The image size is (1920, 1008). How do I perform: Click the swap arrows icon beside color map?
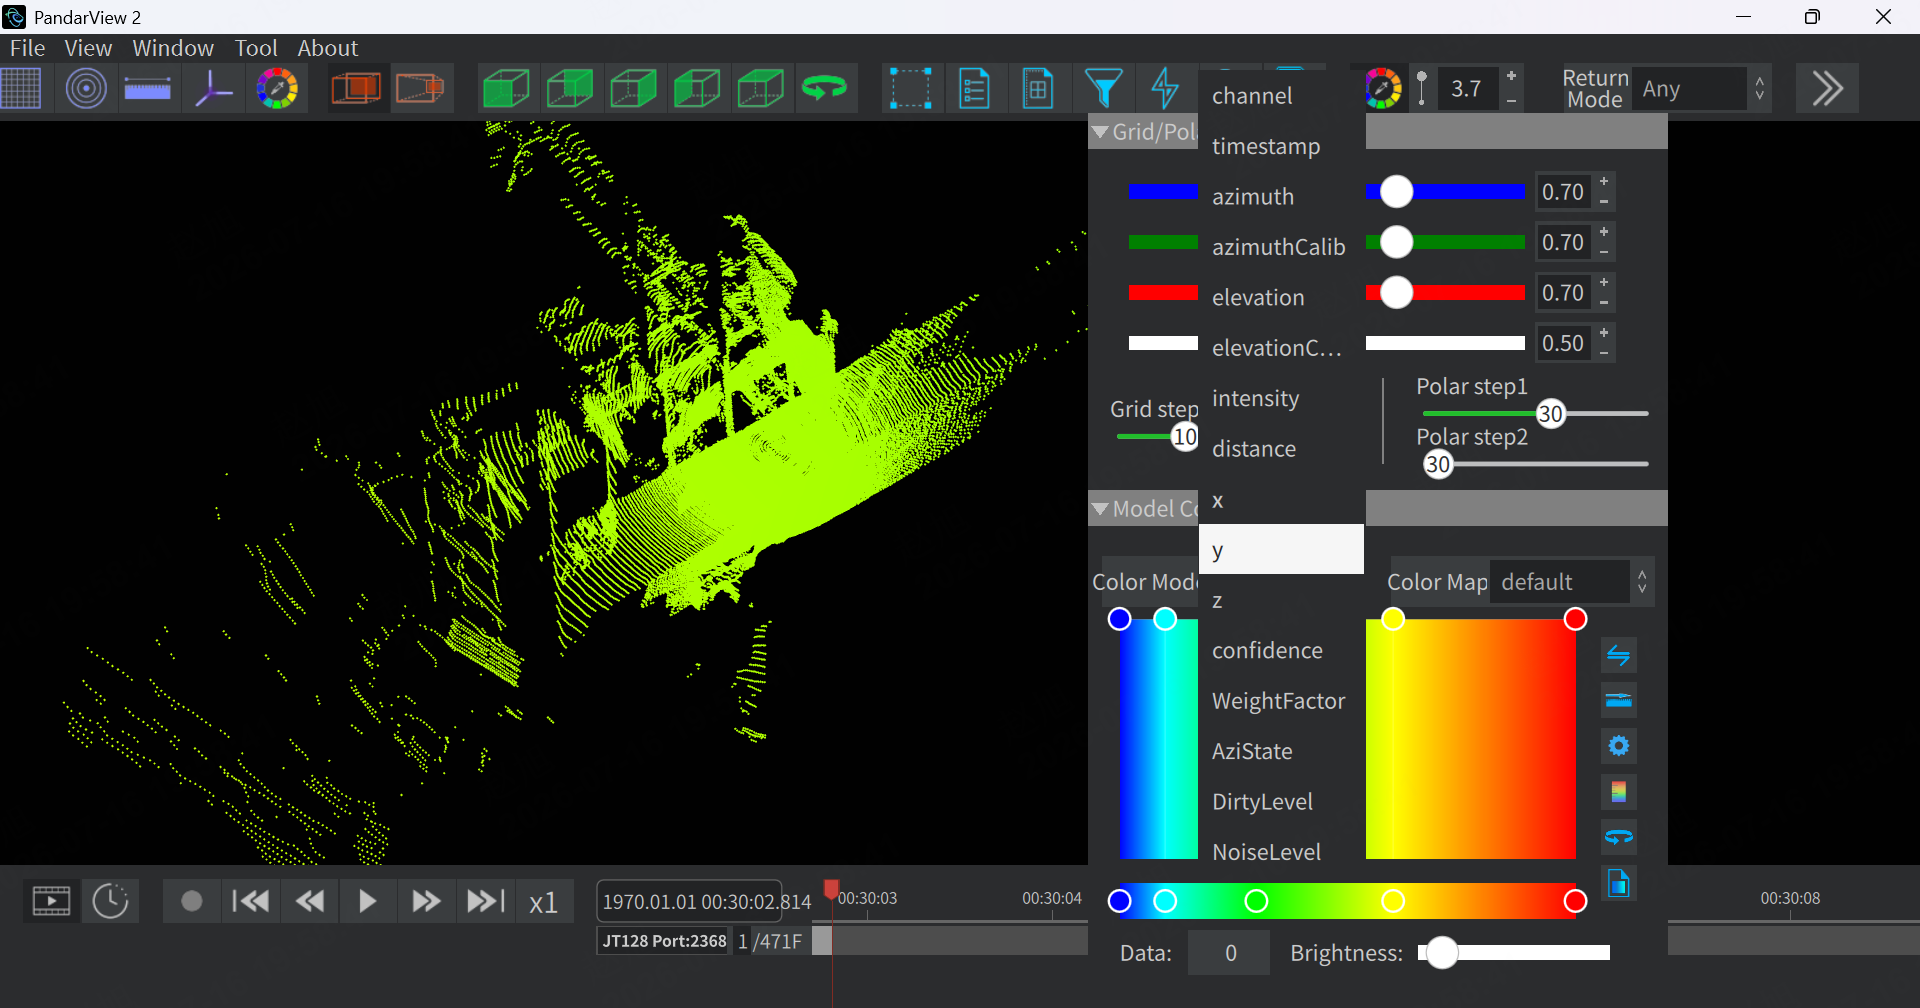[1618, 655]
